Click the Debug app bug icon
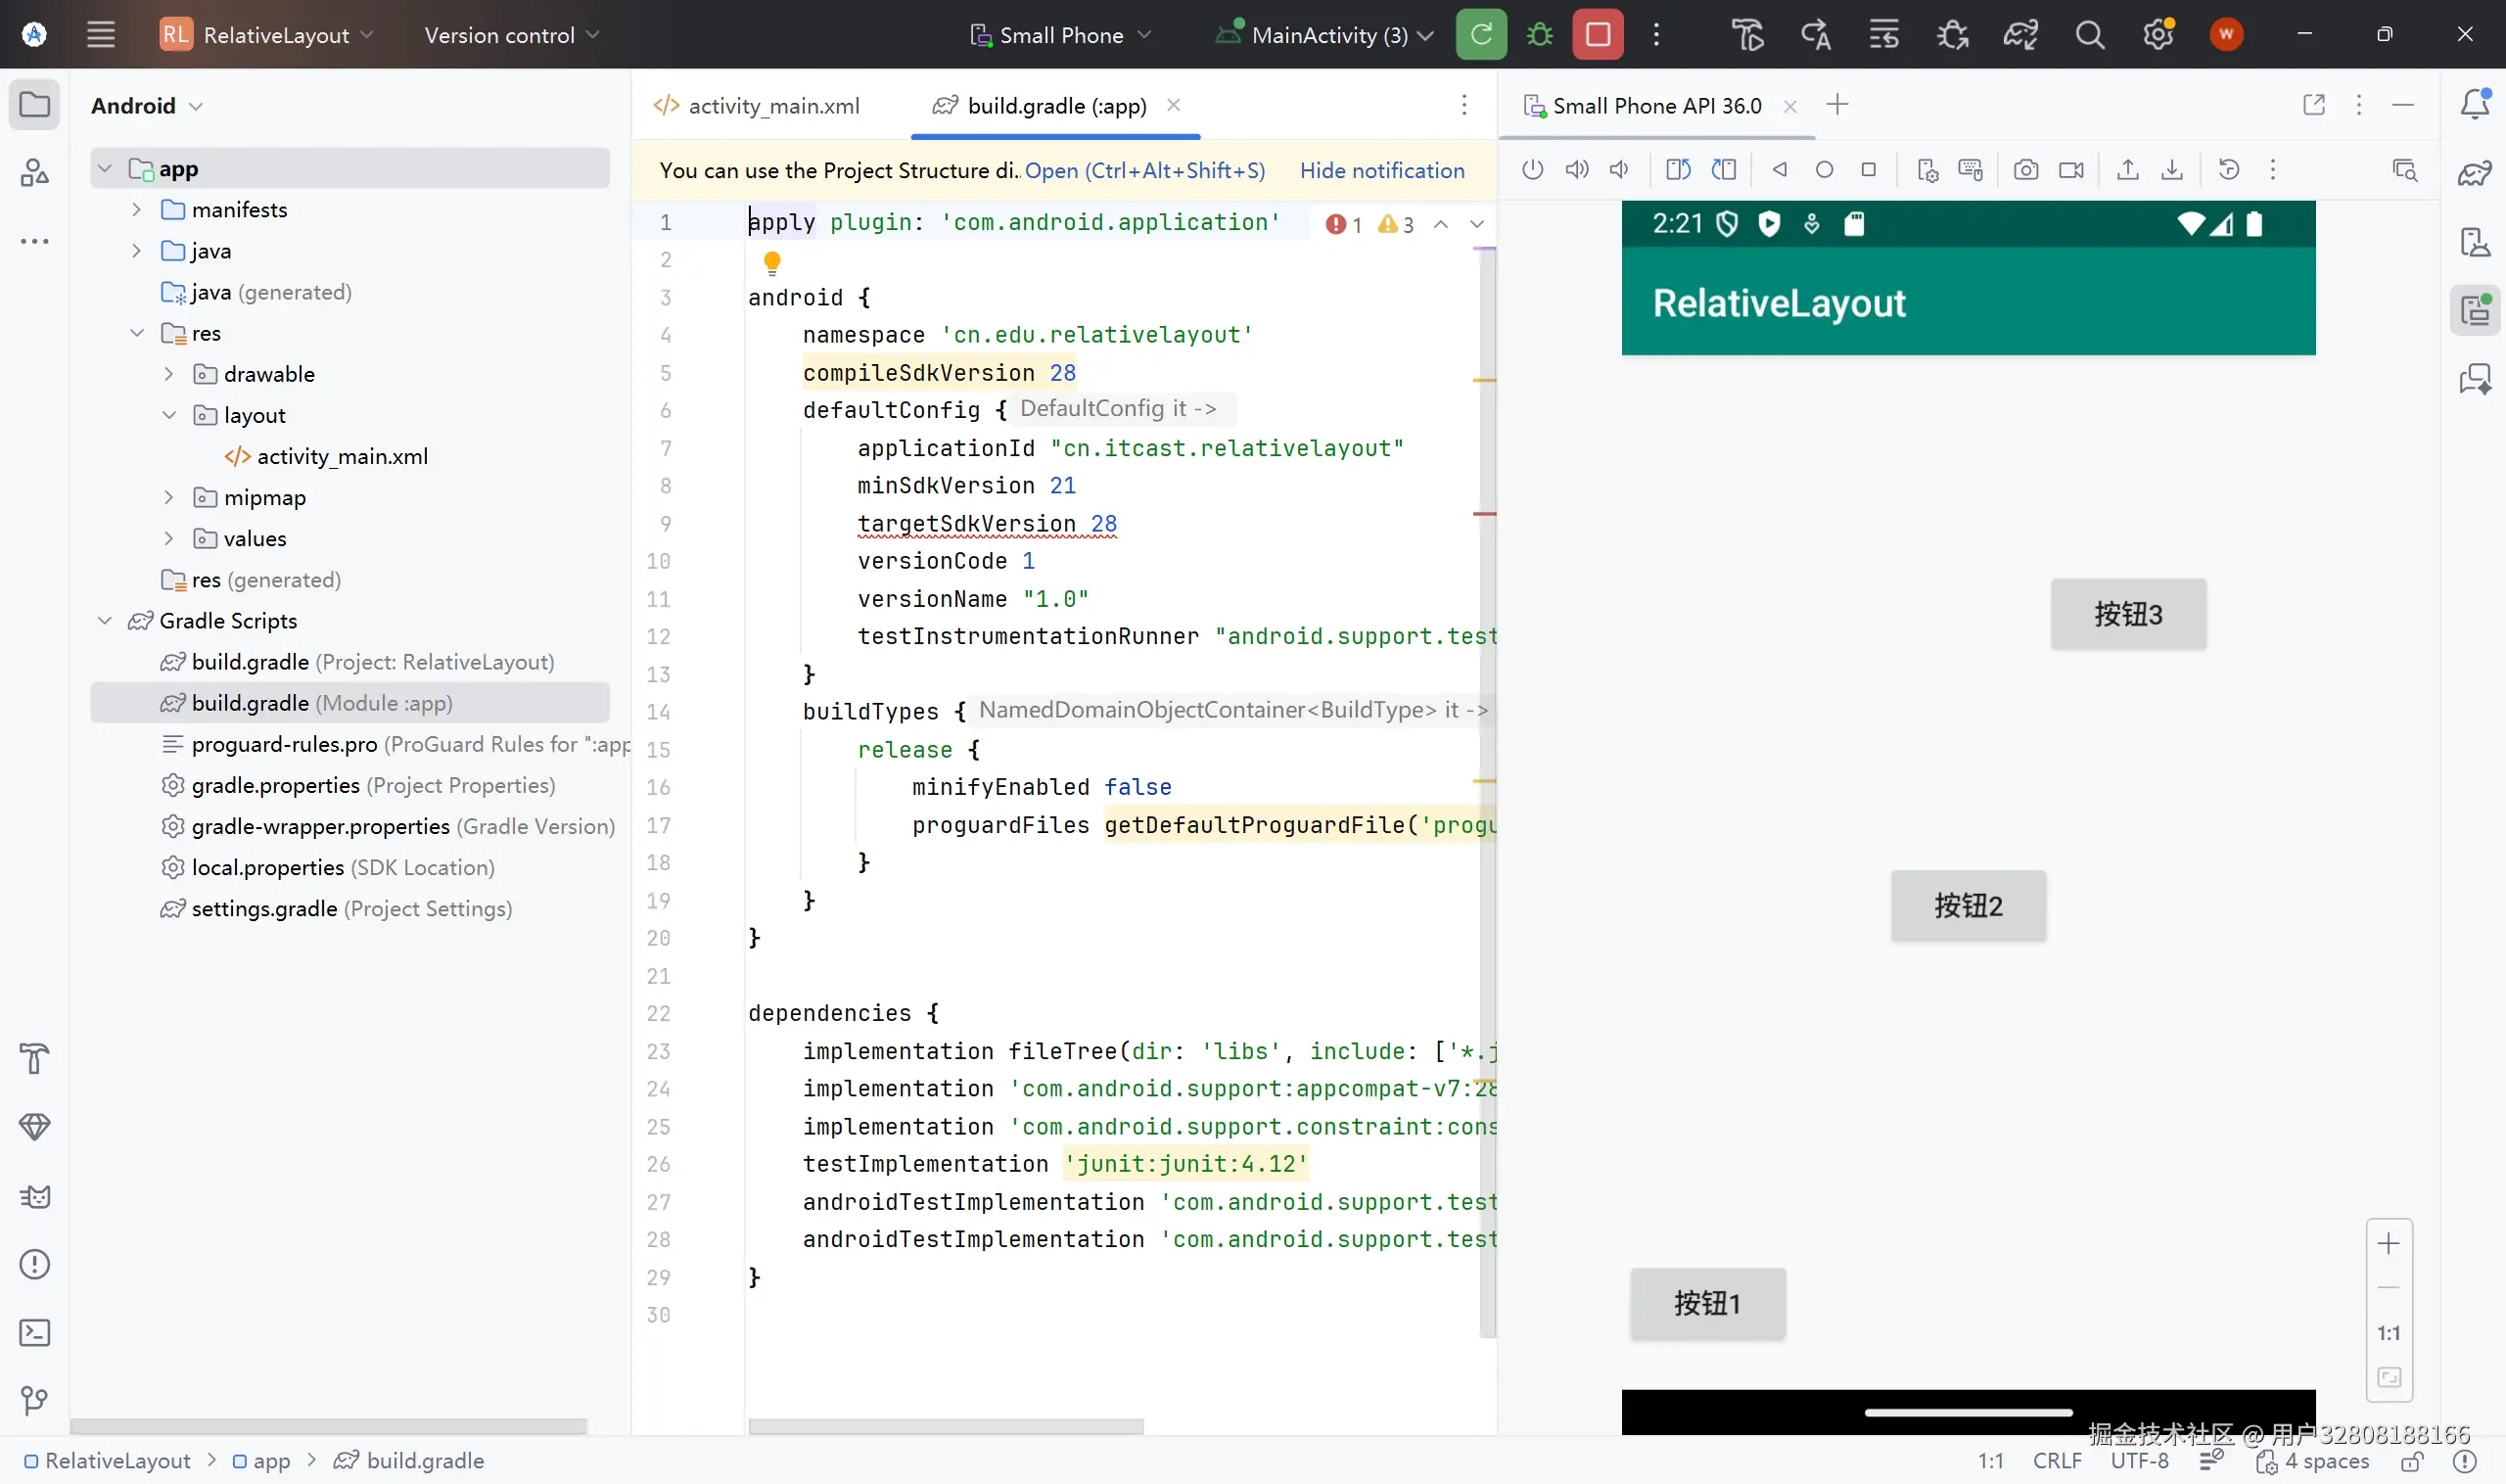 [1540, 35]
